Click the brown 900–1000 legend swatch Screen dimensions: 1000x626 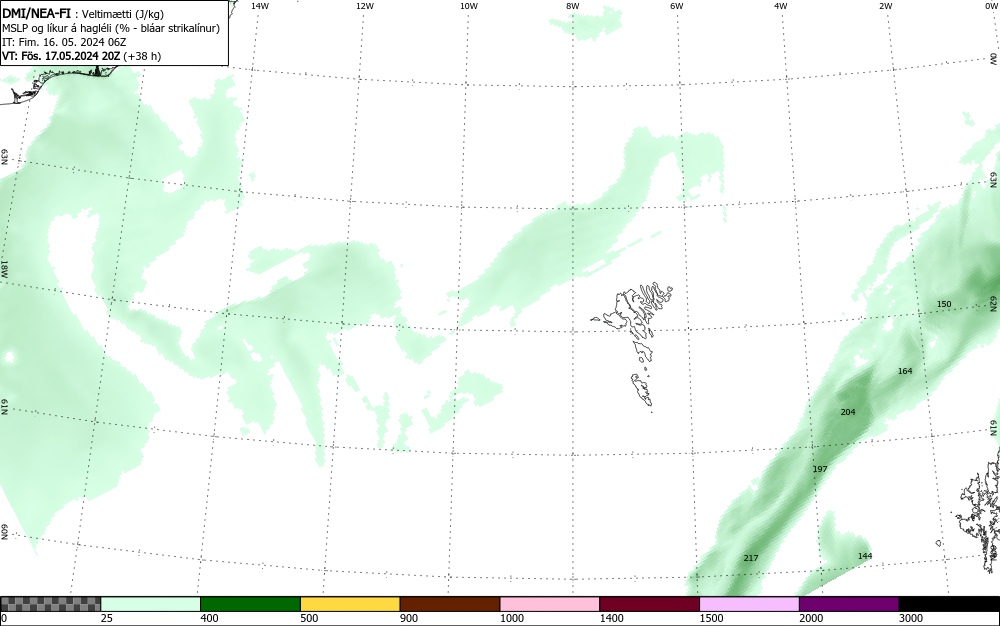coord(450,604)
